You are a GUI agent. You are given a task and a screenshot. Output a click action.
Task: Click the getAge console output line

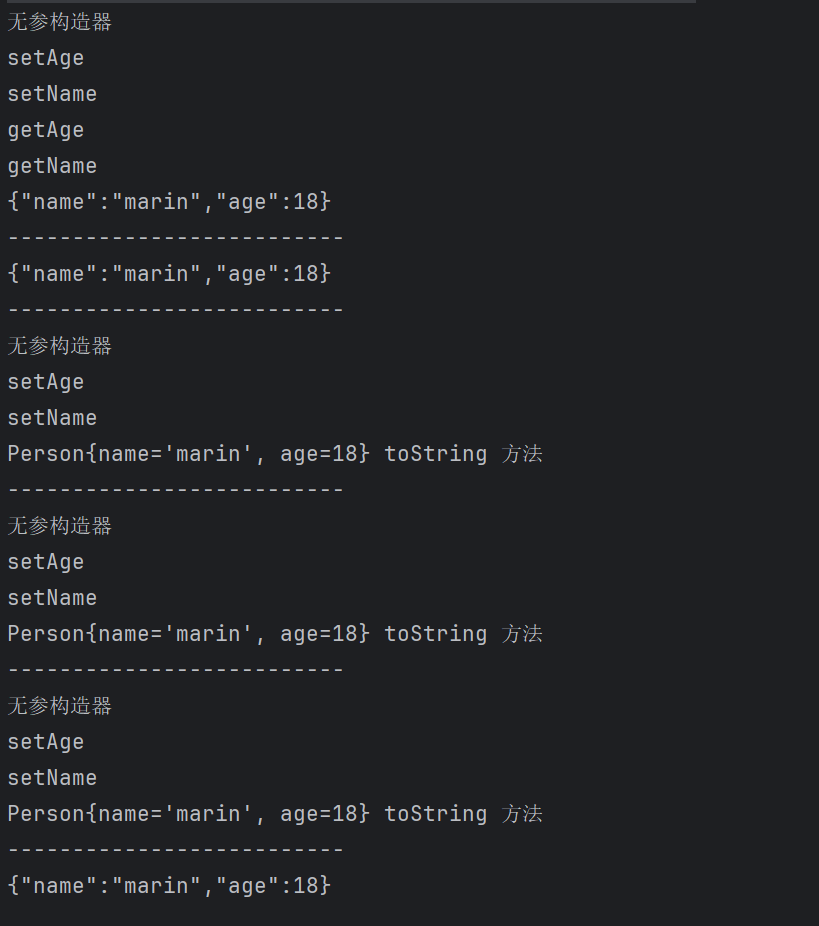46,130
